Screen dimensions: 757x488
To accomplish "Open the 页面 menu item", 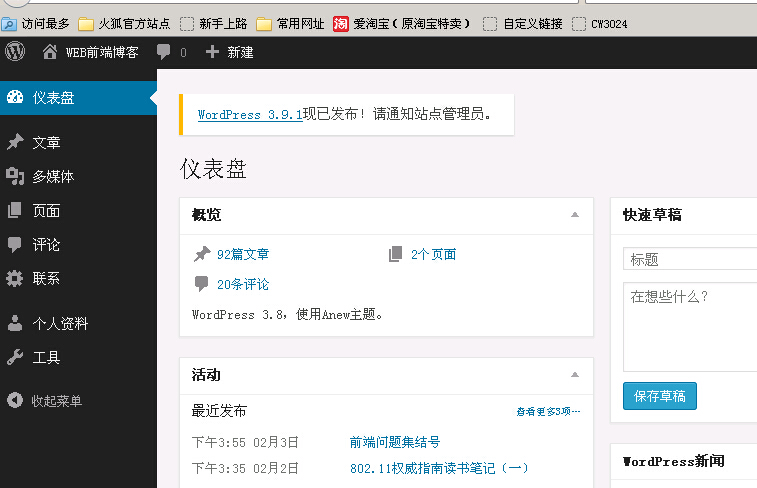I will (x=78, y=210).
